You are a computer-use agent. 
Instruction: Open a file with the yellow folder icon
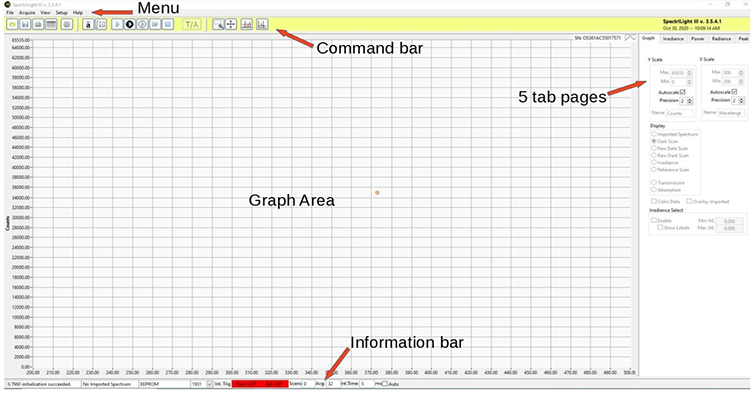click(12, 25)
